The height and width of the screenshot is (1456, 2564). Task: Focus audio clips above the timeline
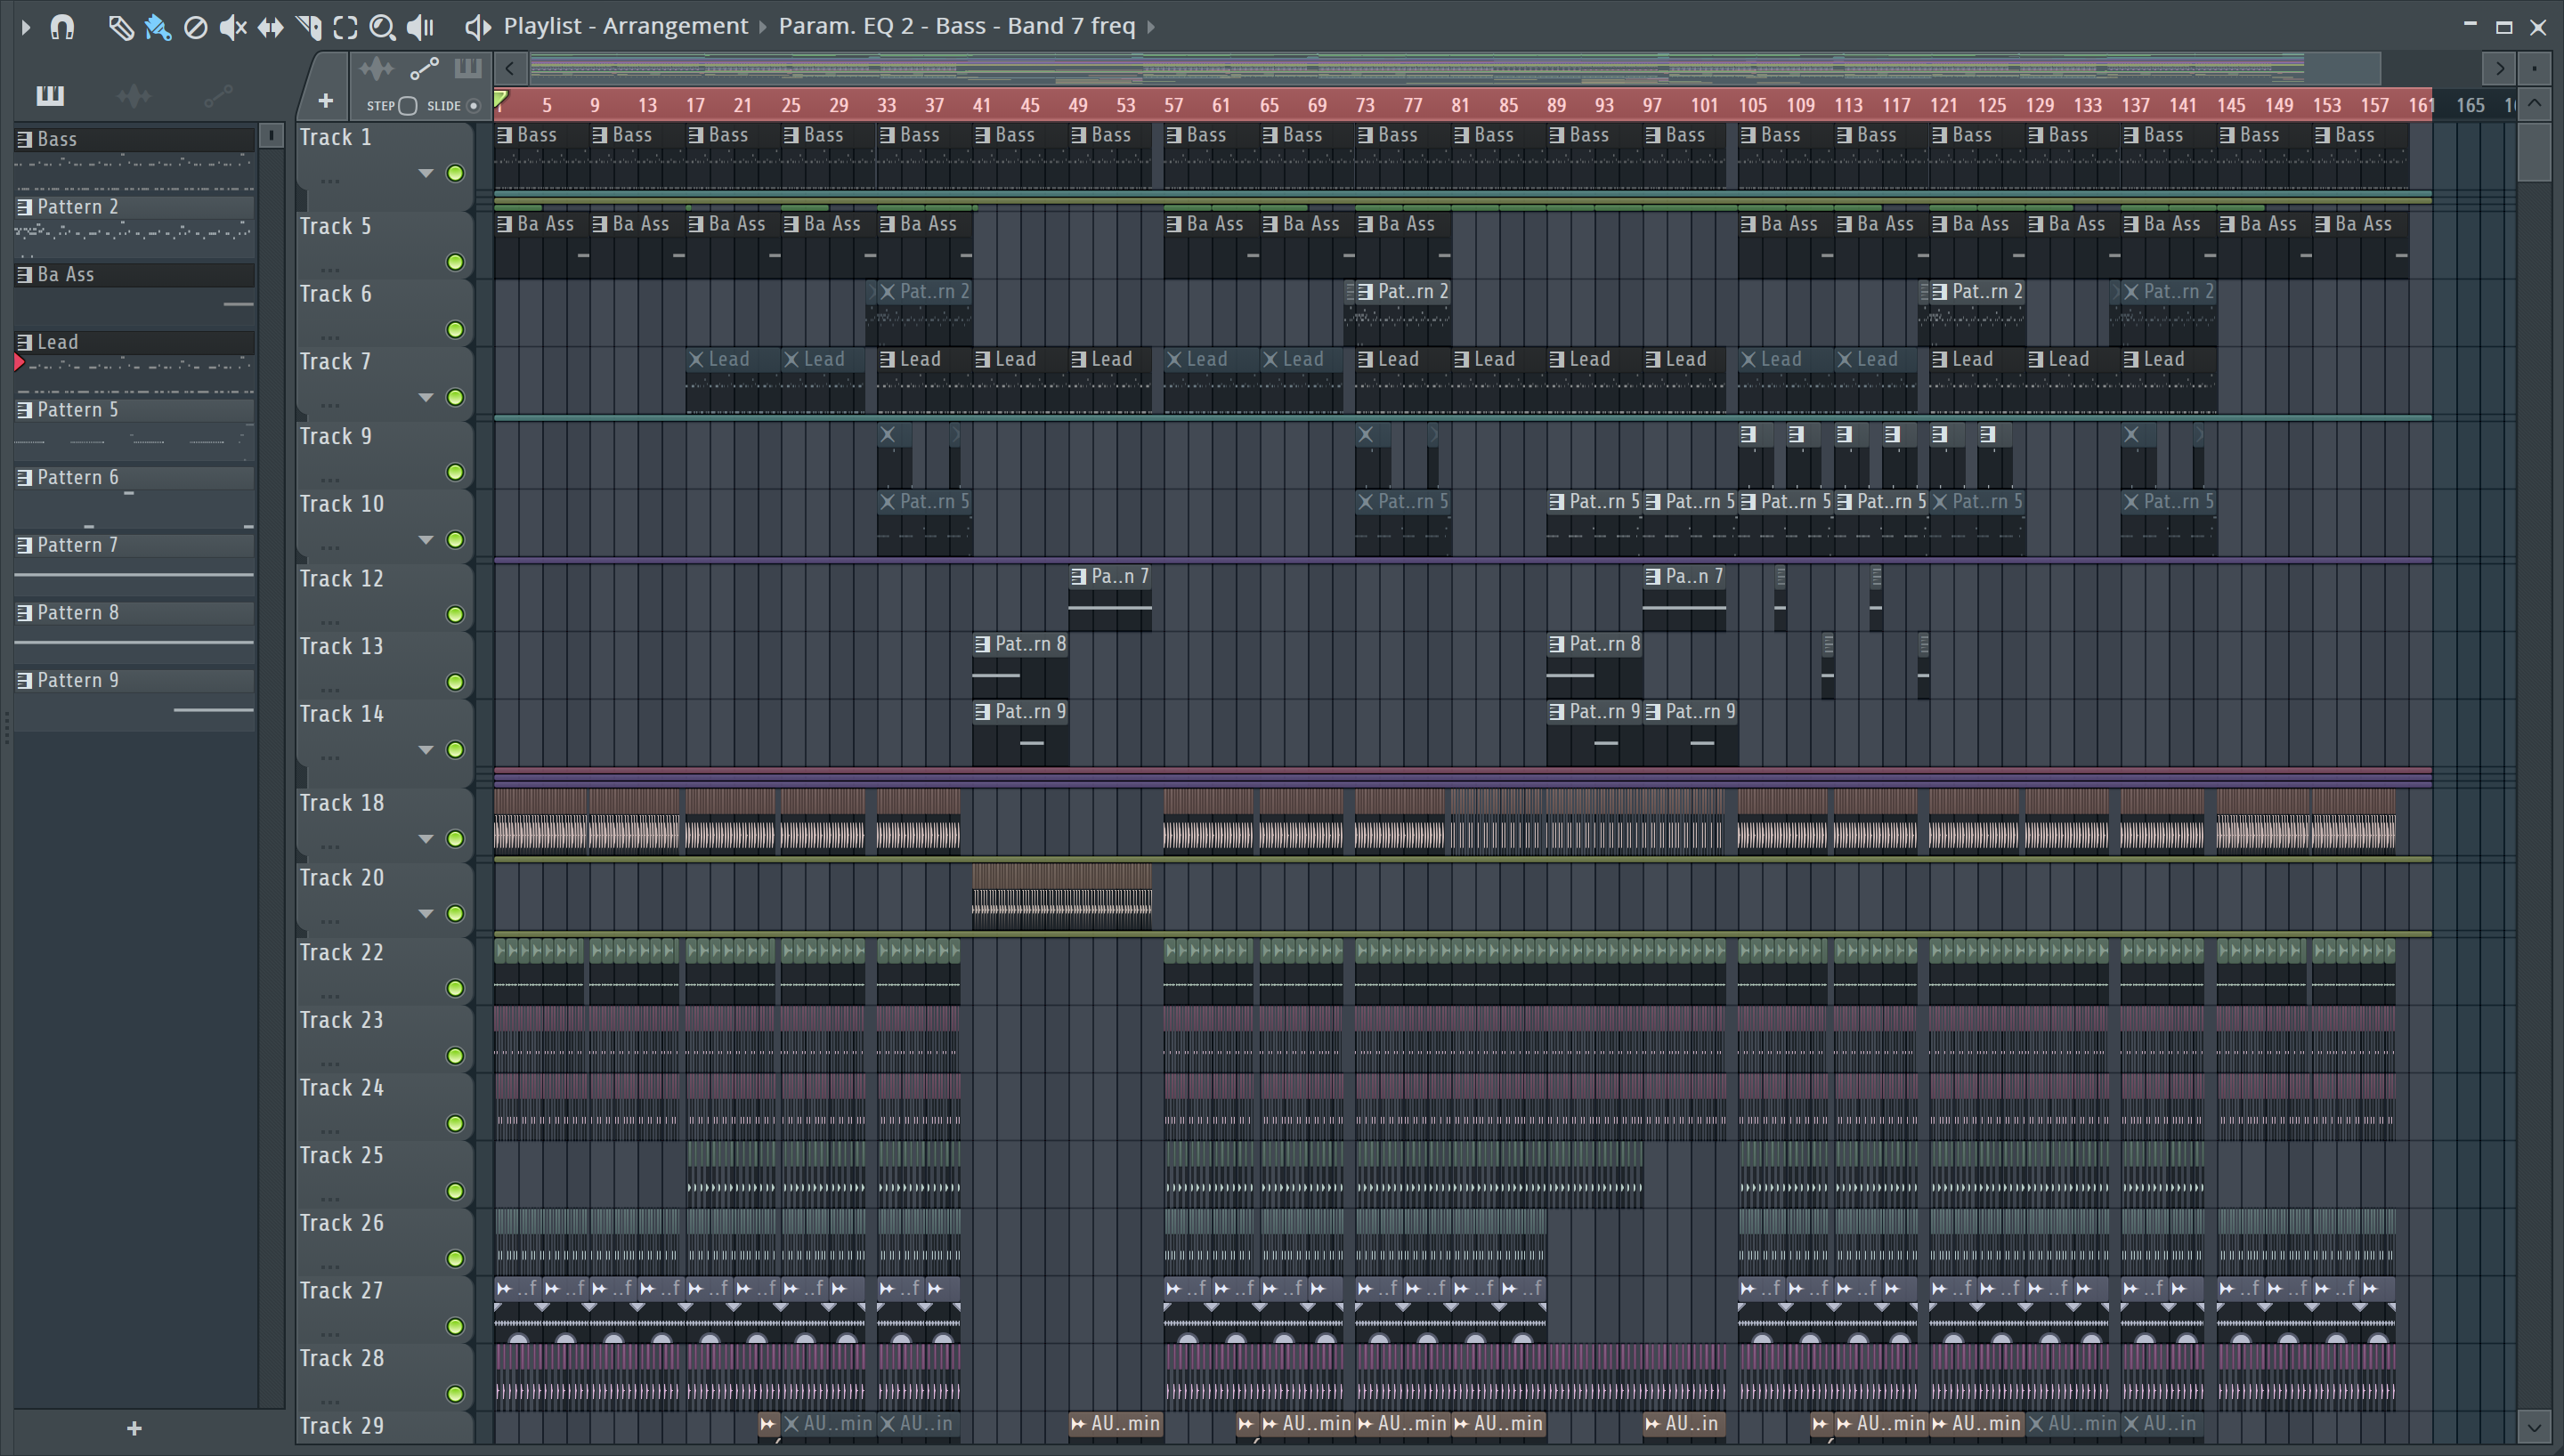pyautogui.click(x=376, y=69)
